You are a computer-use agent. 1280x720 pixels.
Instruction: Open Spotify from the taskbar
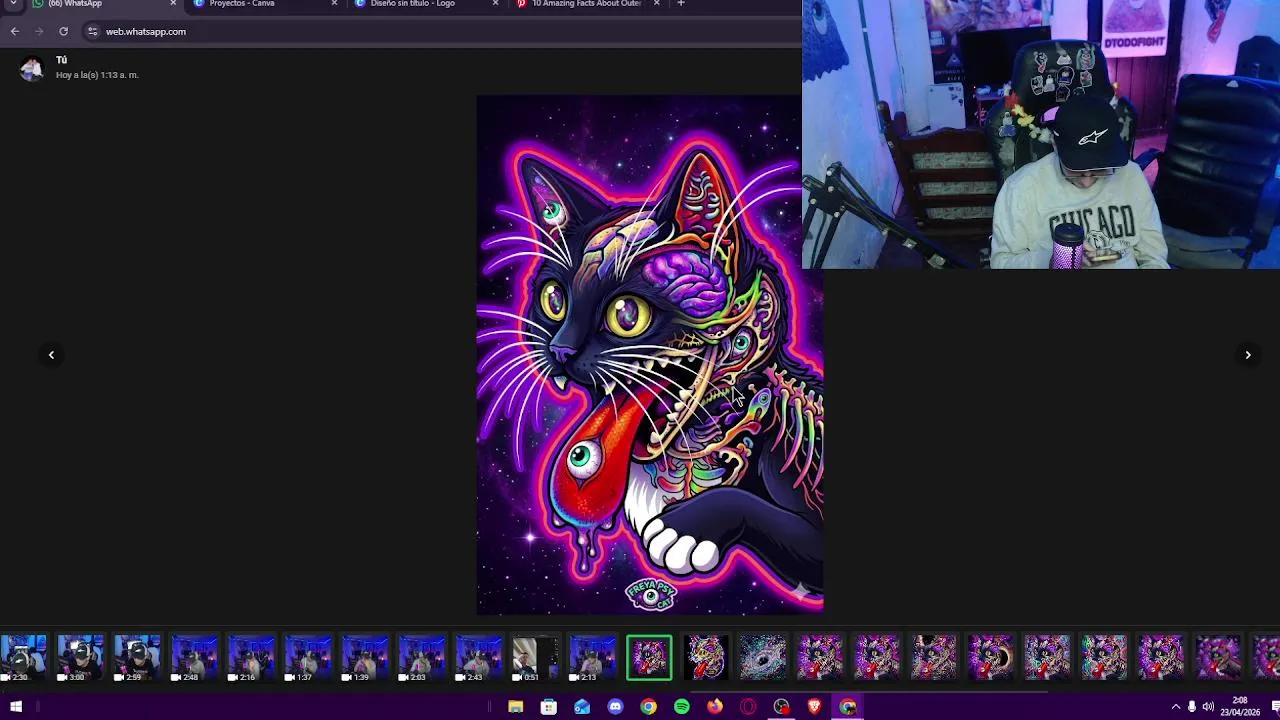[x=682, y=707]
